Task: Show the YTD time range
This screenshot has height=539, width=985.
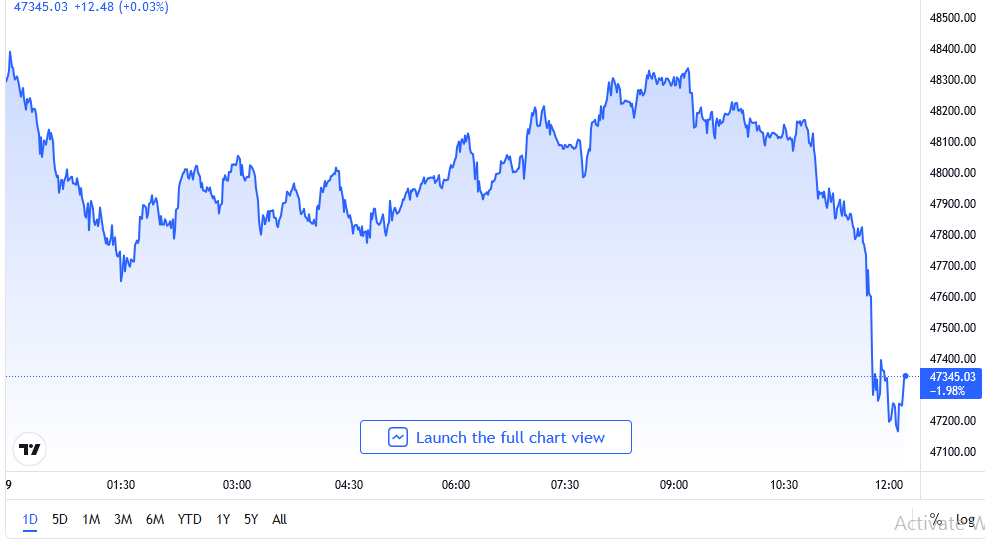Action: tap(189, 519)
